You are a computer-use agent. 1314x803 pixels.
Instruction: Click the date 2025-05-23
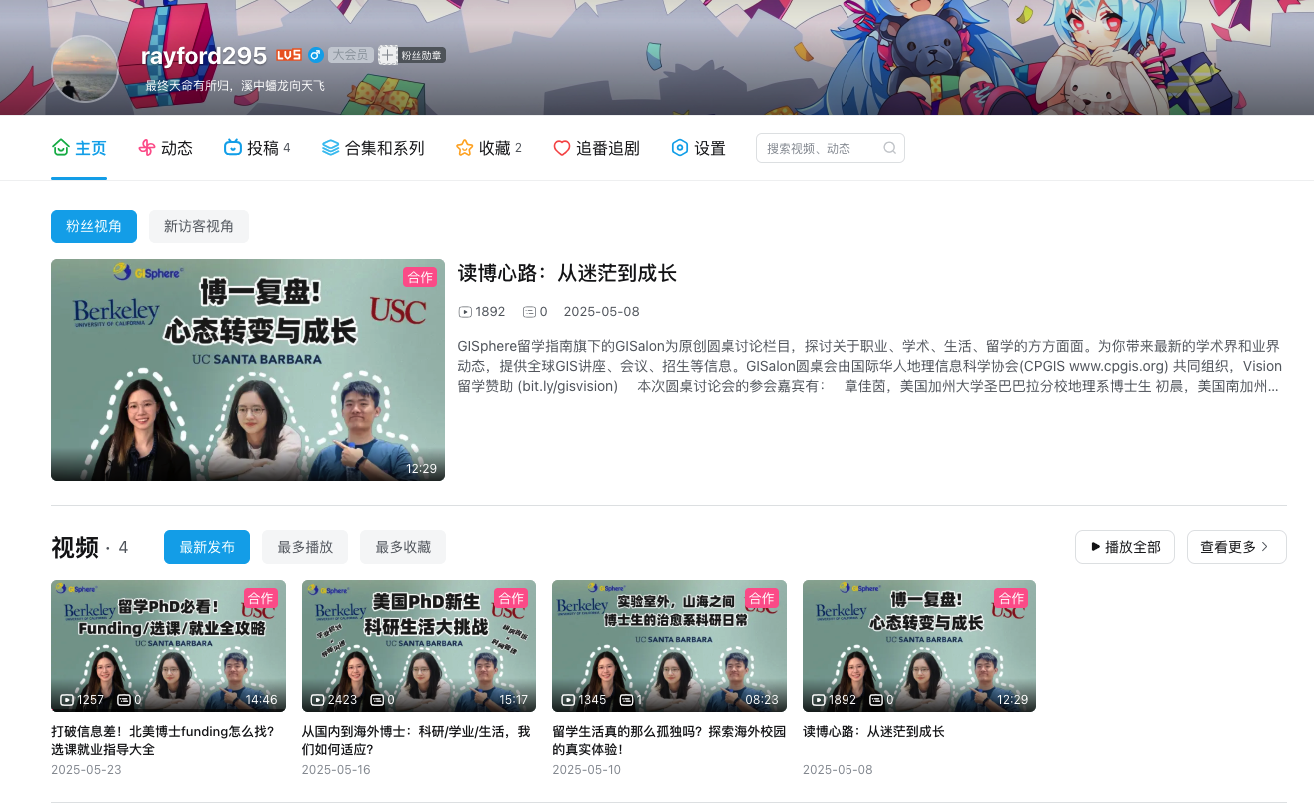pyautogui.click(x=86, y=770)
